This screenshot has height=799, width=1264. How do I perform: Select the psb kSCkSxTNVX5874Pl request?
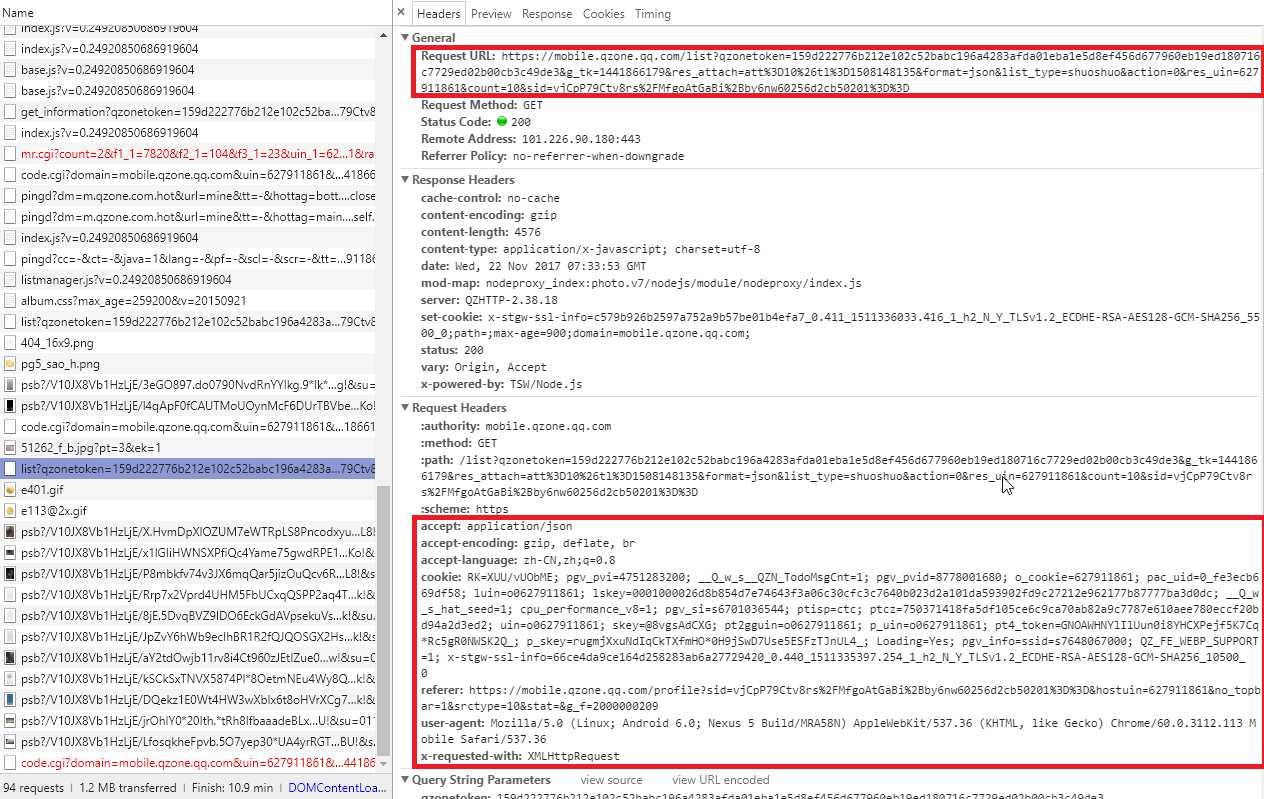(x=188, y=679)
